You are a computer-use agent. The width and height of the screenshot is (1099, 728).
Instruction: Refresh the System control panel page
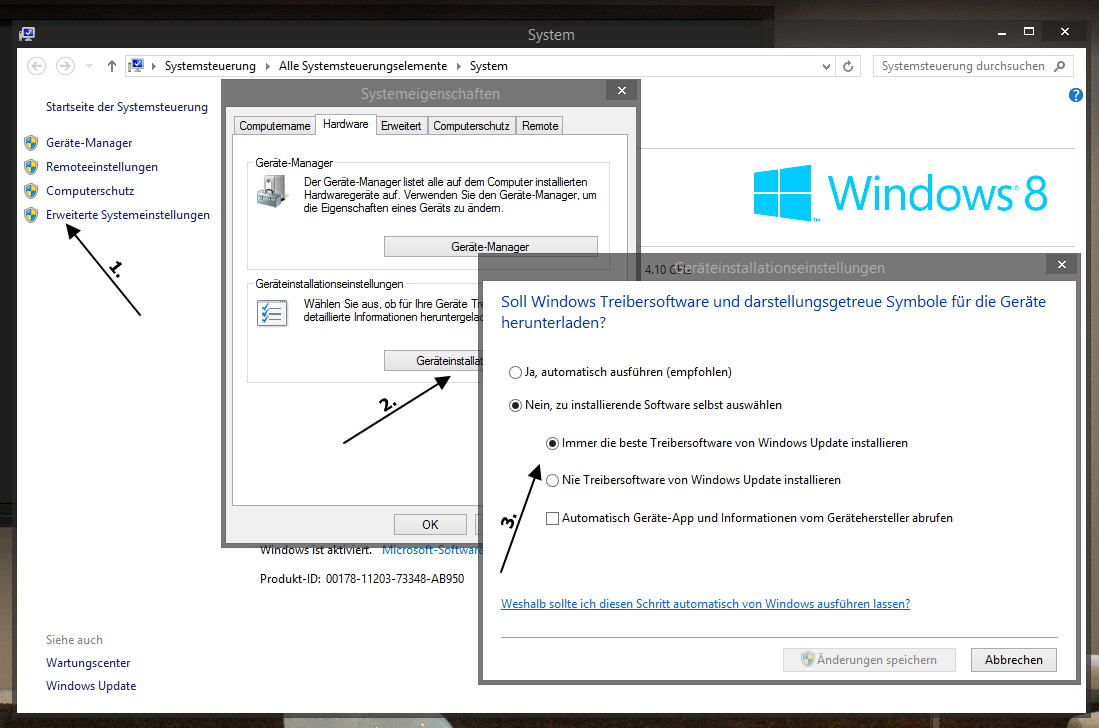(x=848, y=66)
